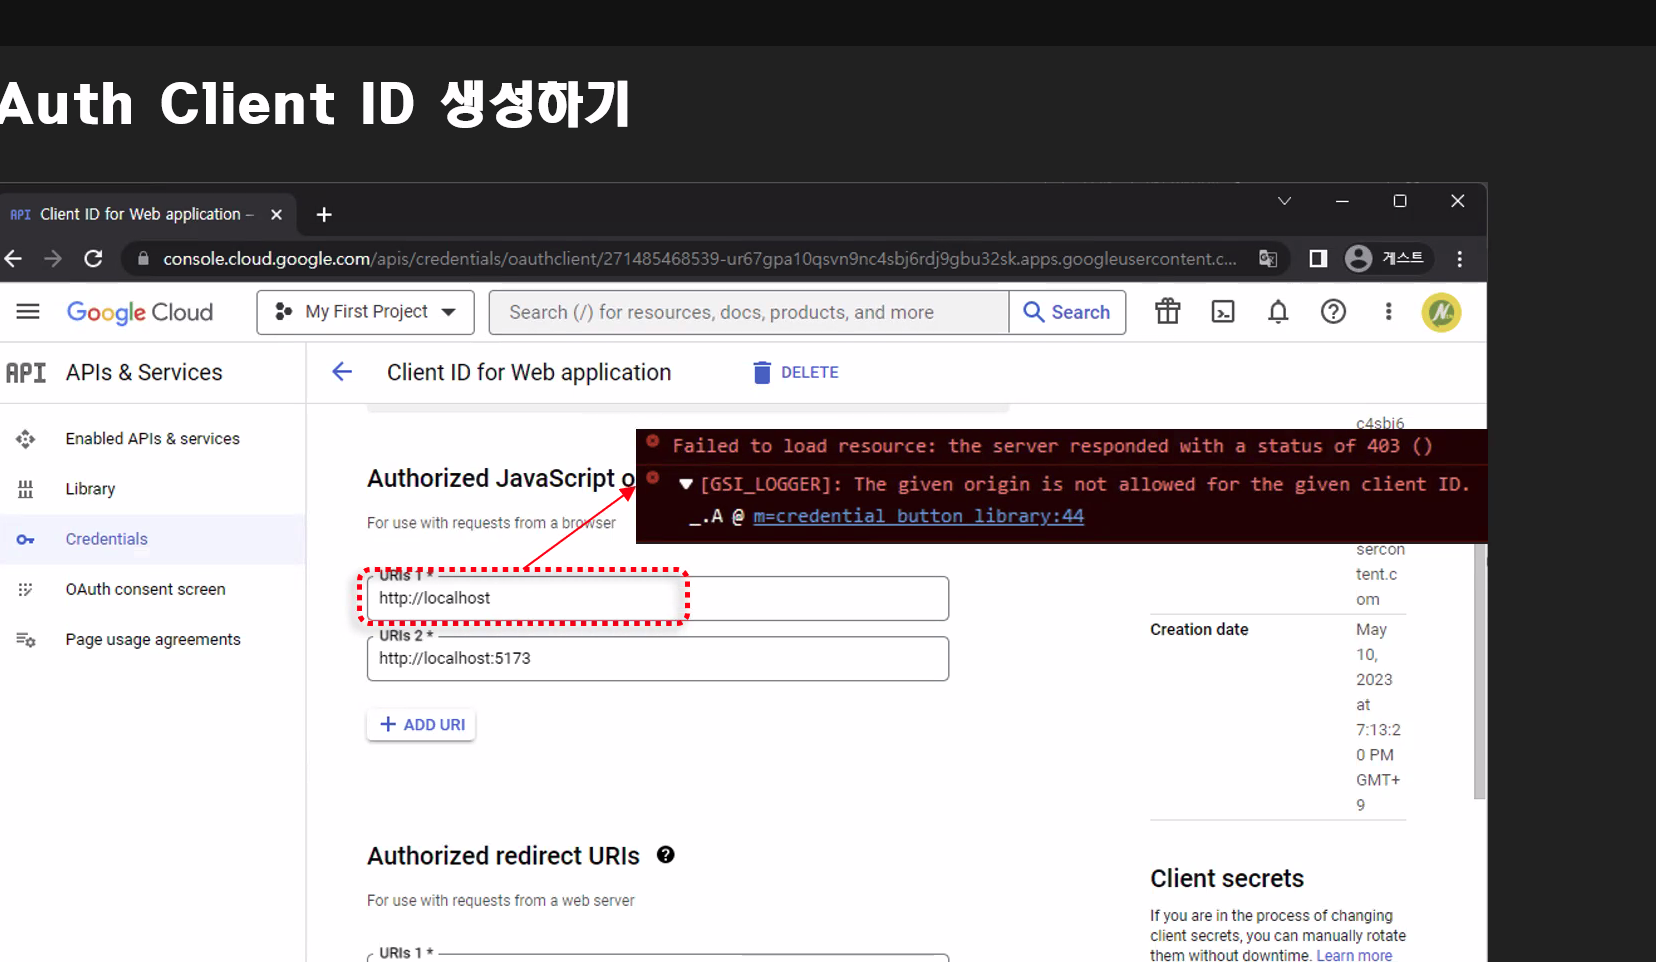Open Chrome three-dot menu
This screenshot has width=1656, height=962.
(x=1460, y=259)
